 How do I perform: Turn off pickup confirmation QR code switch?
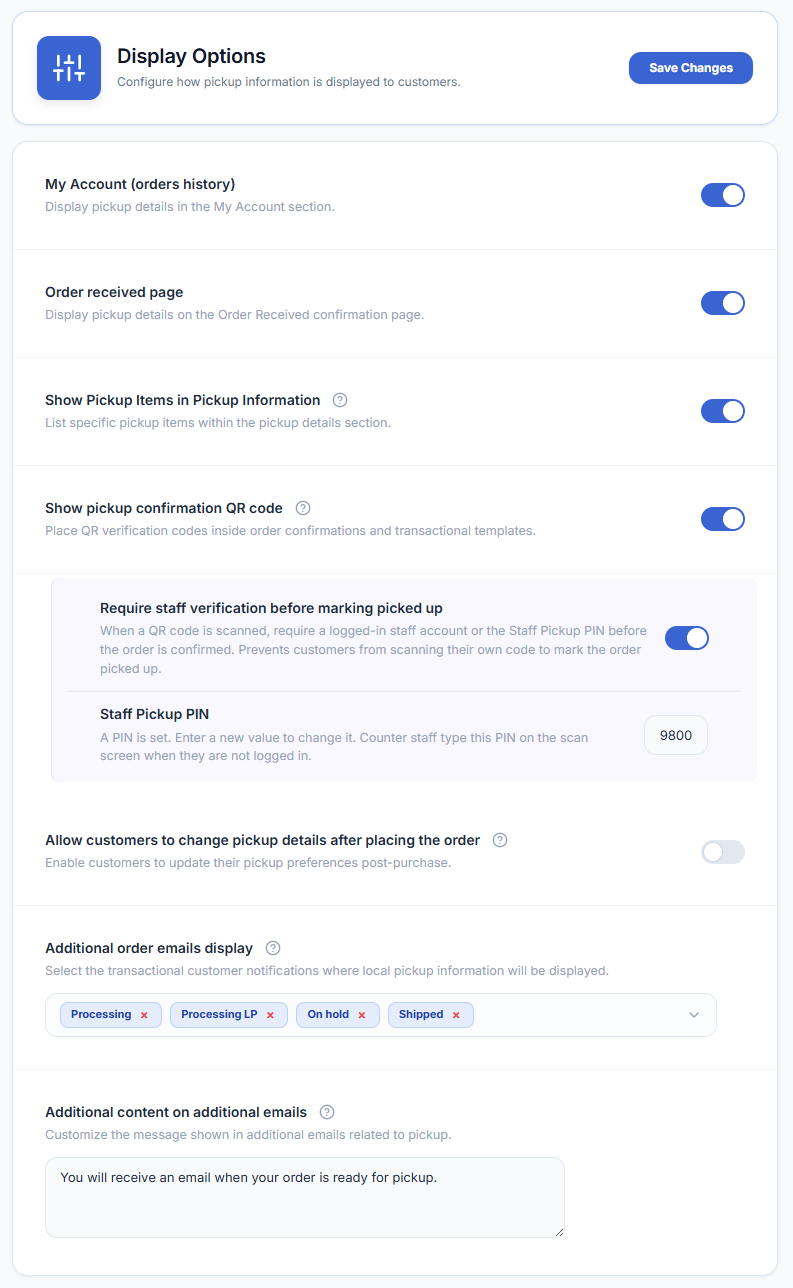(x=723, y=519)
